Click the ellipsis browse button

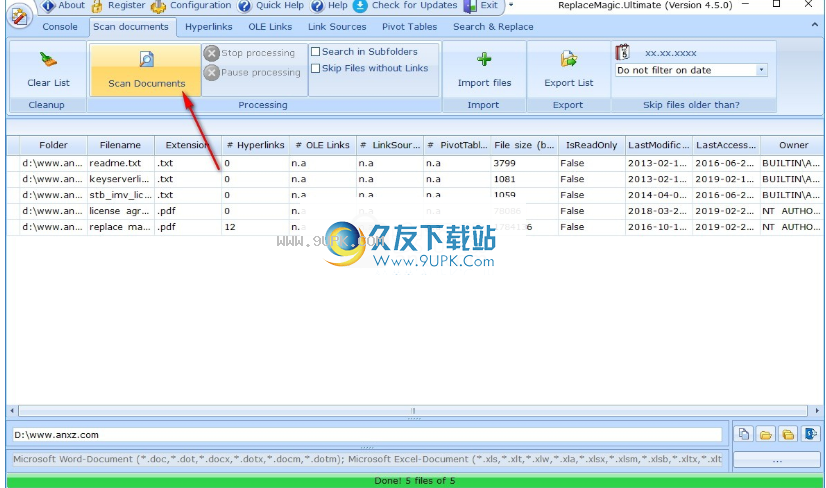tap(777, 460)
